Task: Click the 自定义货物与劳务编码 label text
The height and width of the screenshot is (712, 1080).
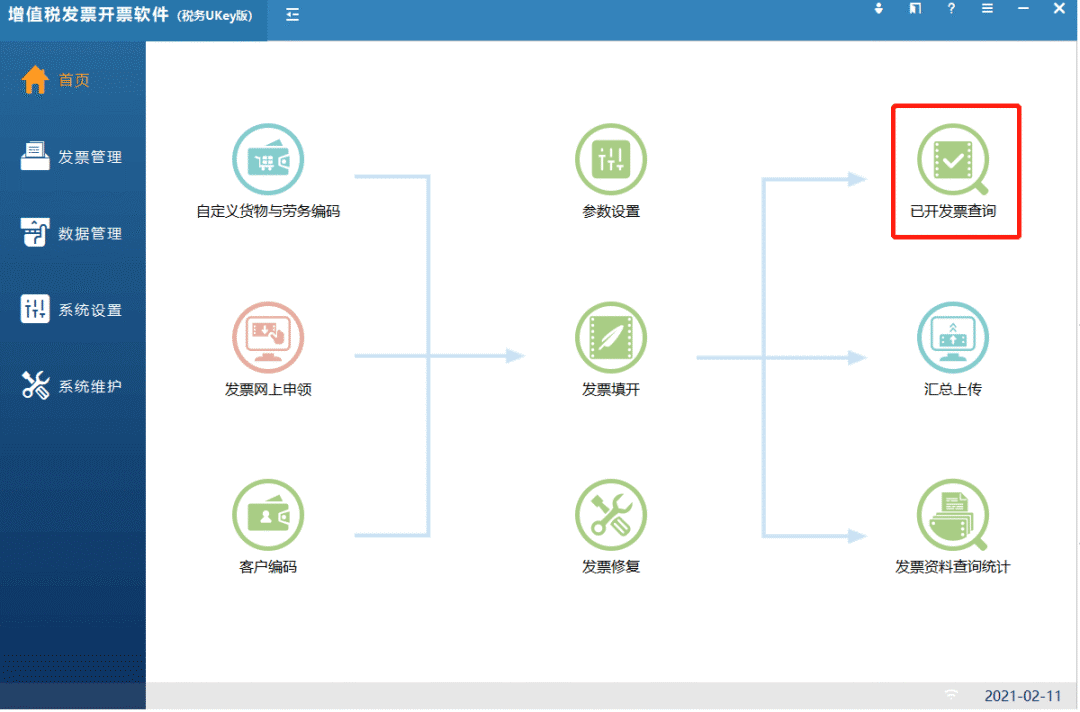Action: click(x=268, y=211)
